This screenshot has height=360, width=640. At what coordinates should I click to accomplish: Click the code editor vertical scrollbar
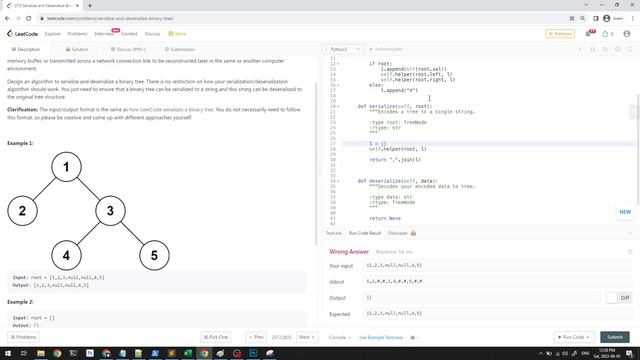pos(638,149)
